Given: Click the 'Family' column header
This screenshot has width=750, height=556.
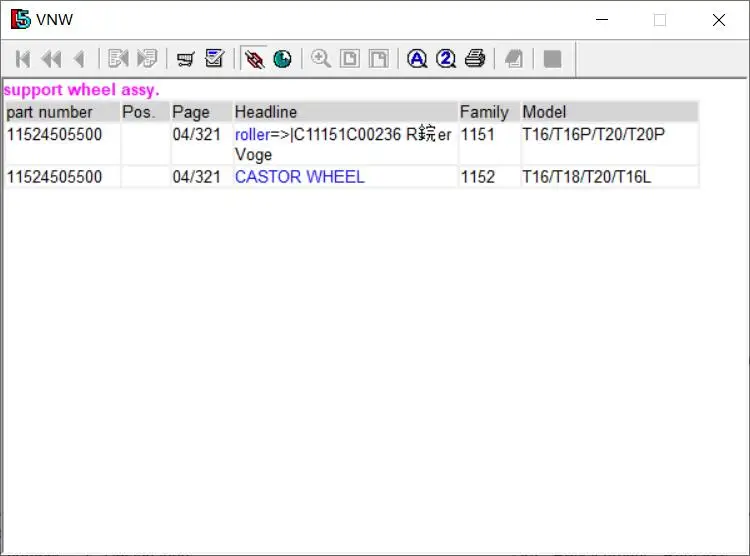Looking at the screenshot, I should pyautogui.click(x=484, y=112).
